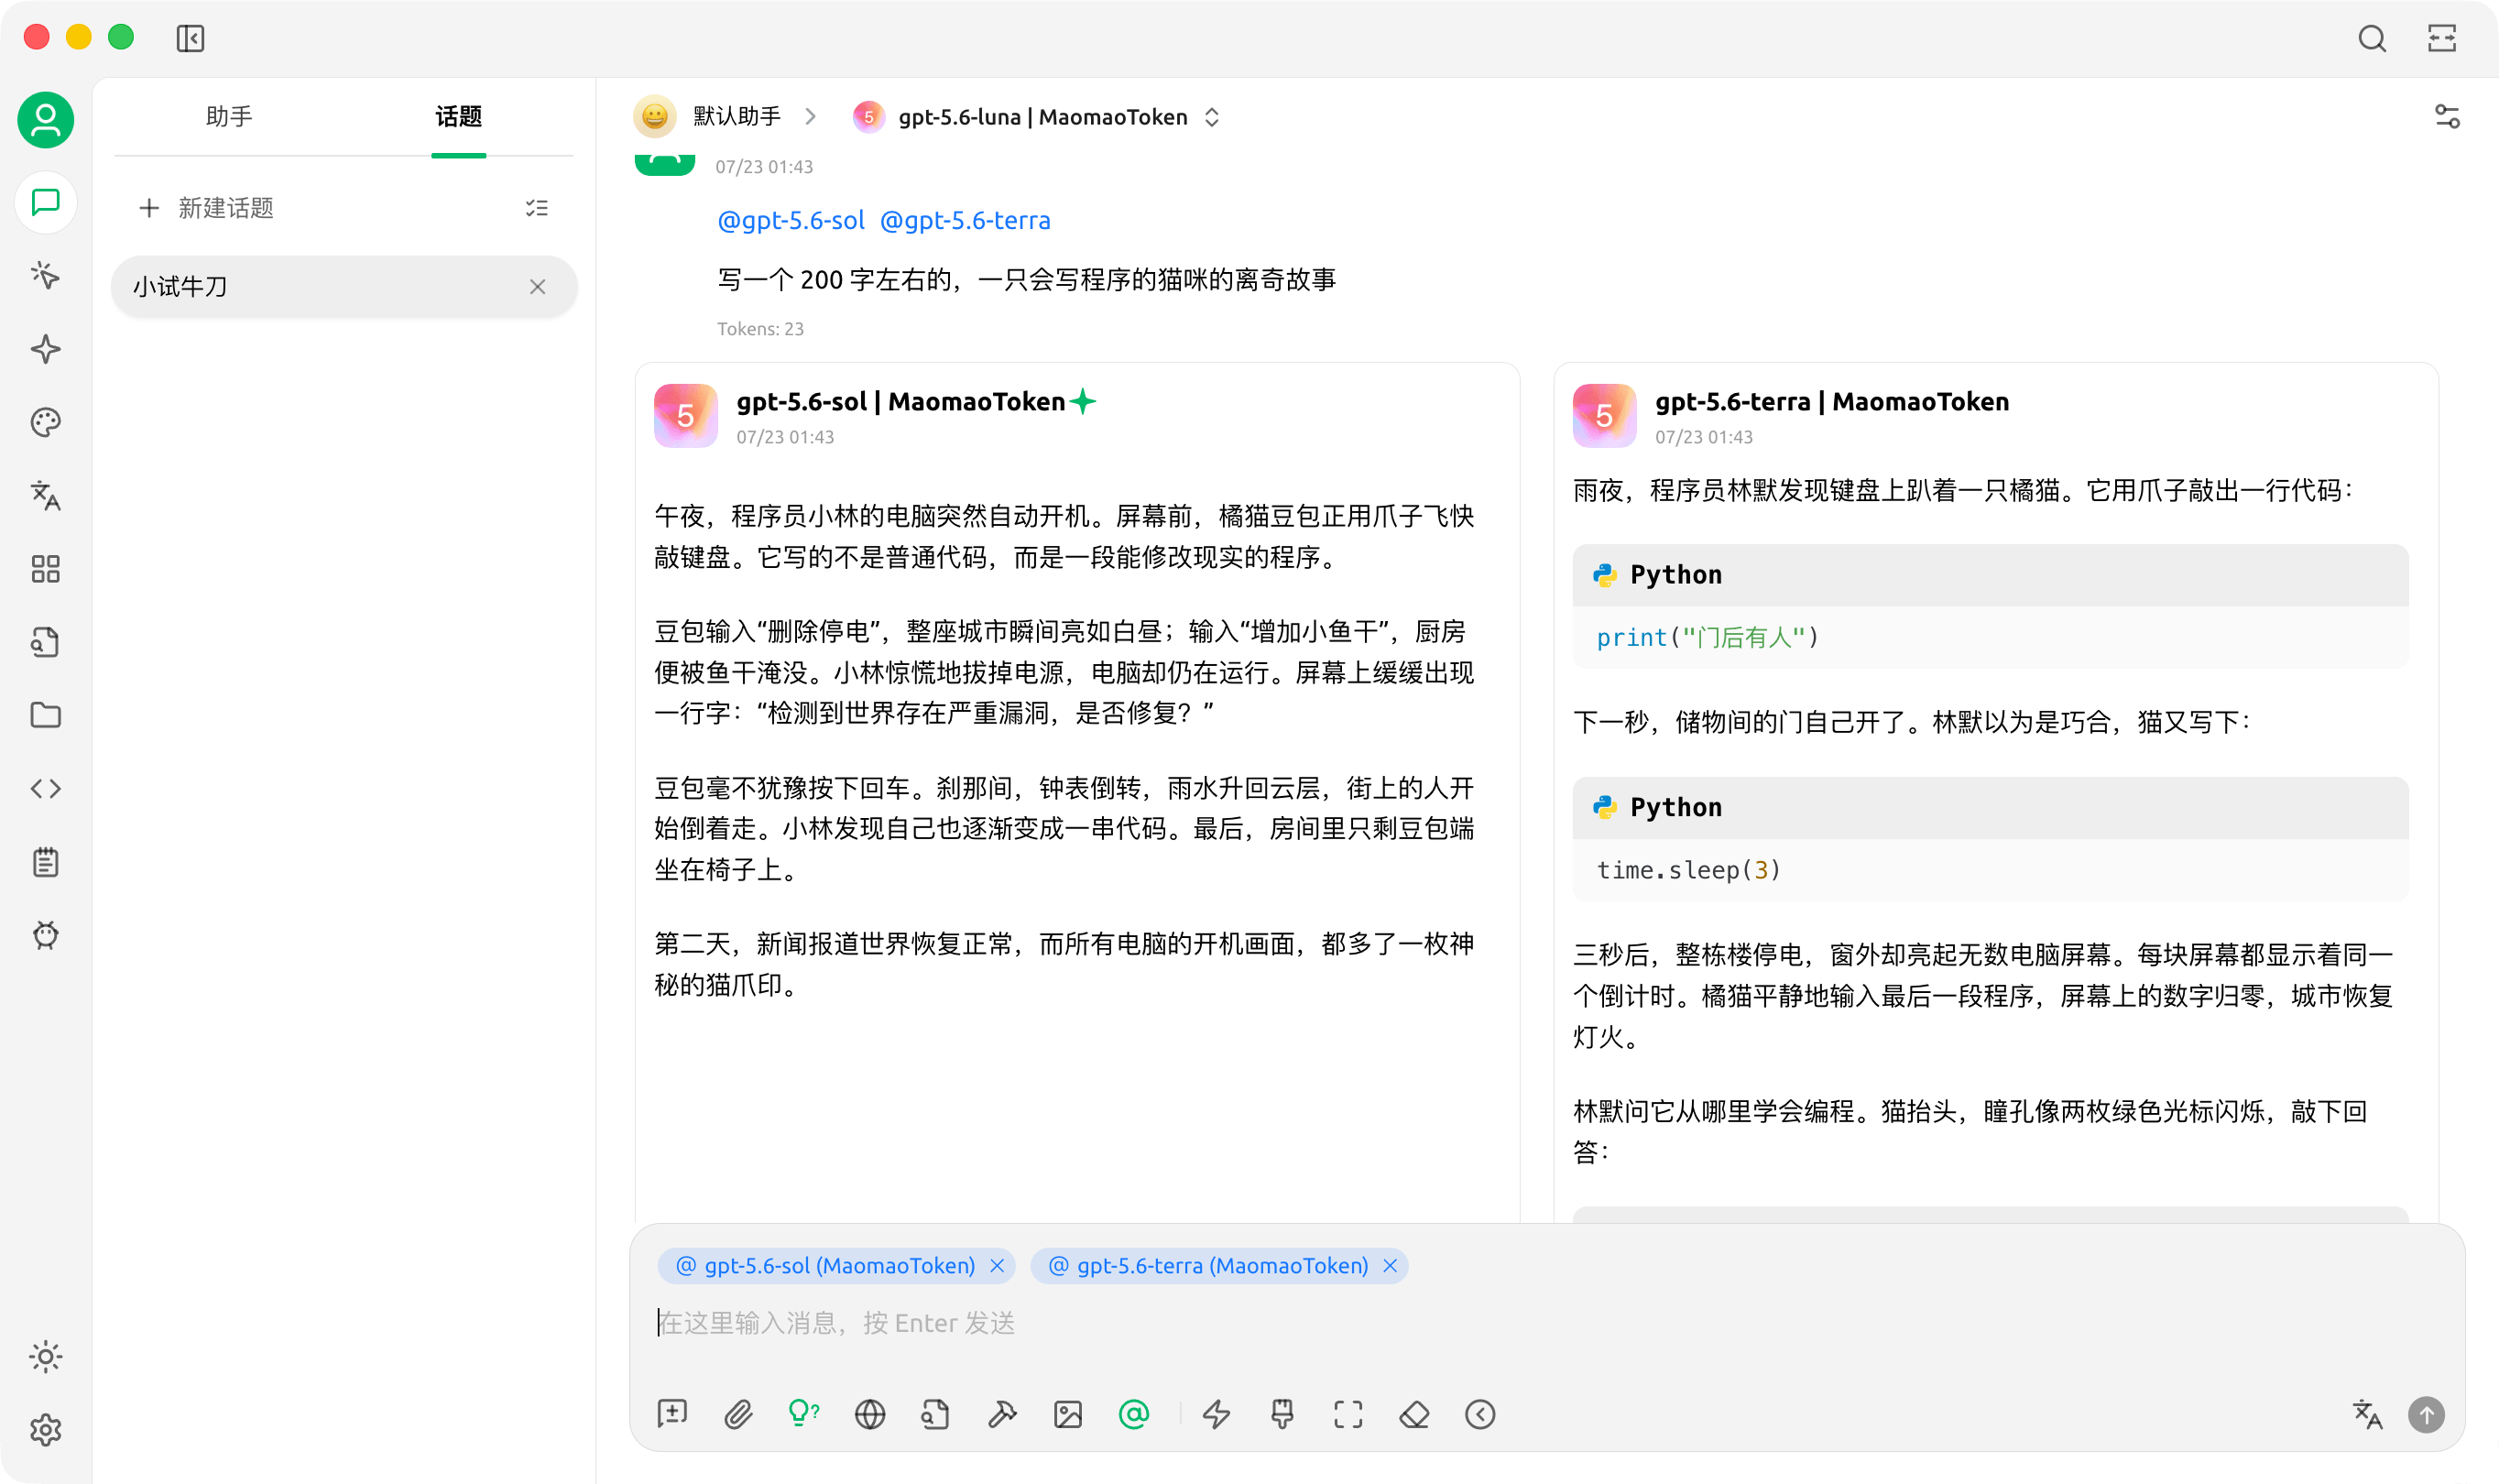
Task: Open the knowledge base icon in input toolbar
Action: [936, 1414]
